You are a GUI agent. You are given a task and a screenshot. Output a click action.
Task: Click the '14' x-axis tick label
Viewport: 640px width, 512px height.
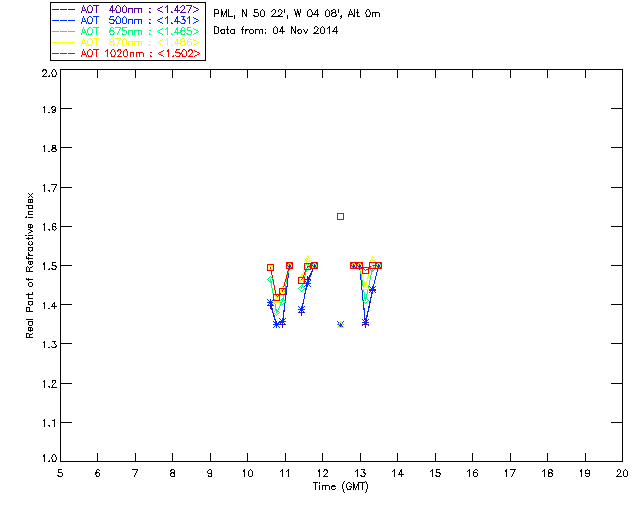click(x=398, y=474)
